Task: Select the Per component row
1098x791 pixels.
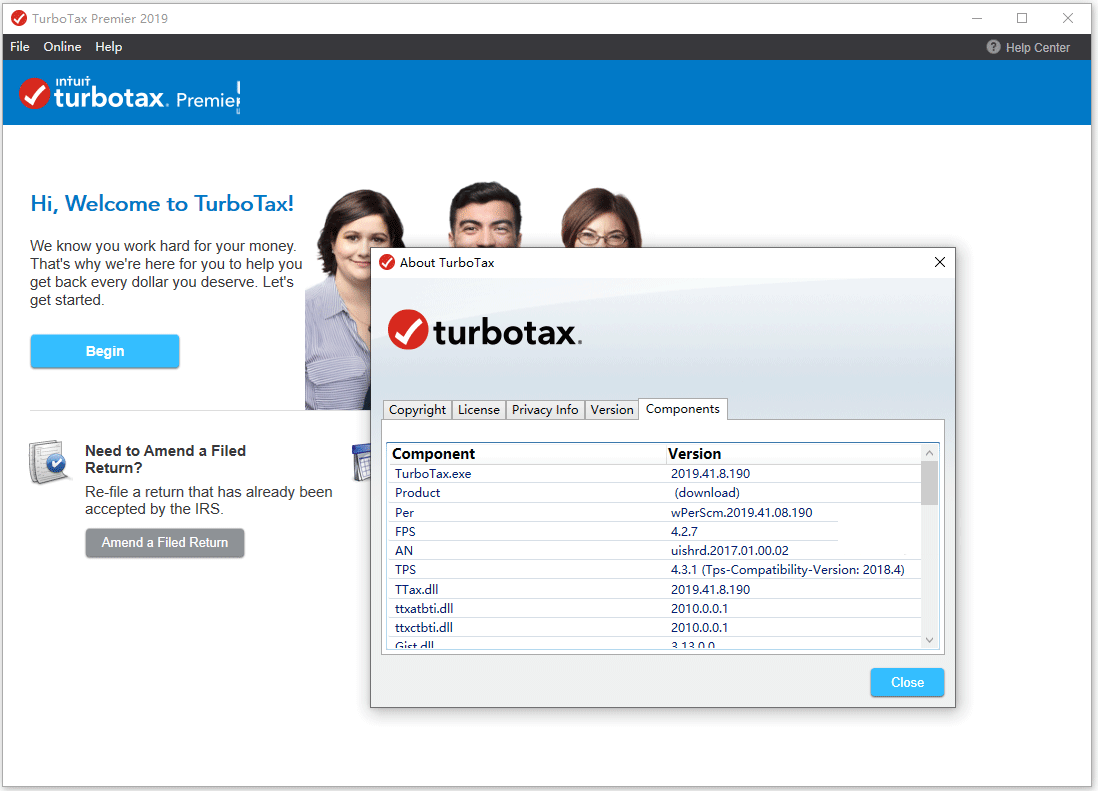Action: [655, 512]
